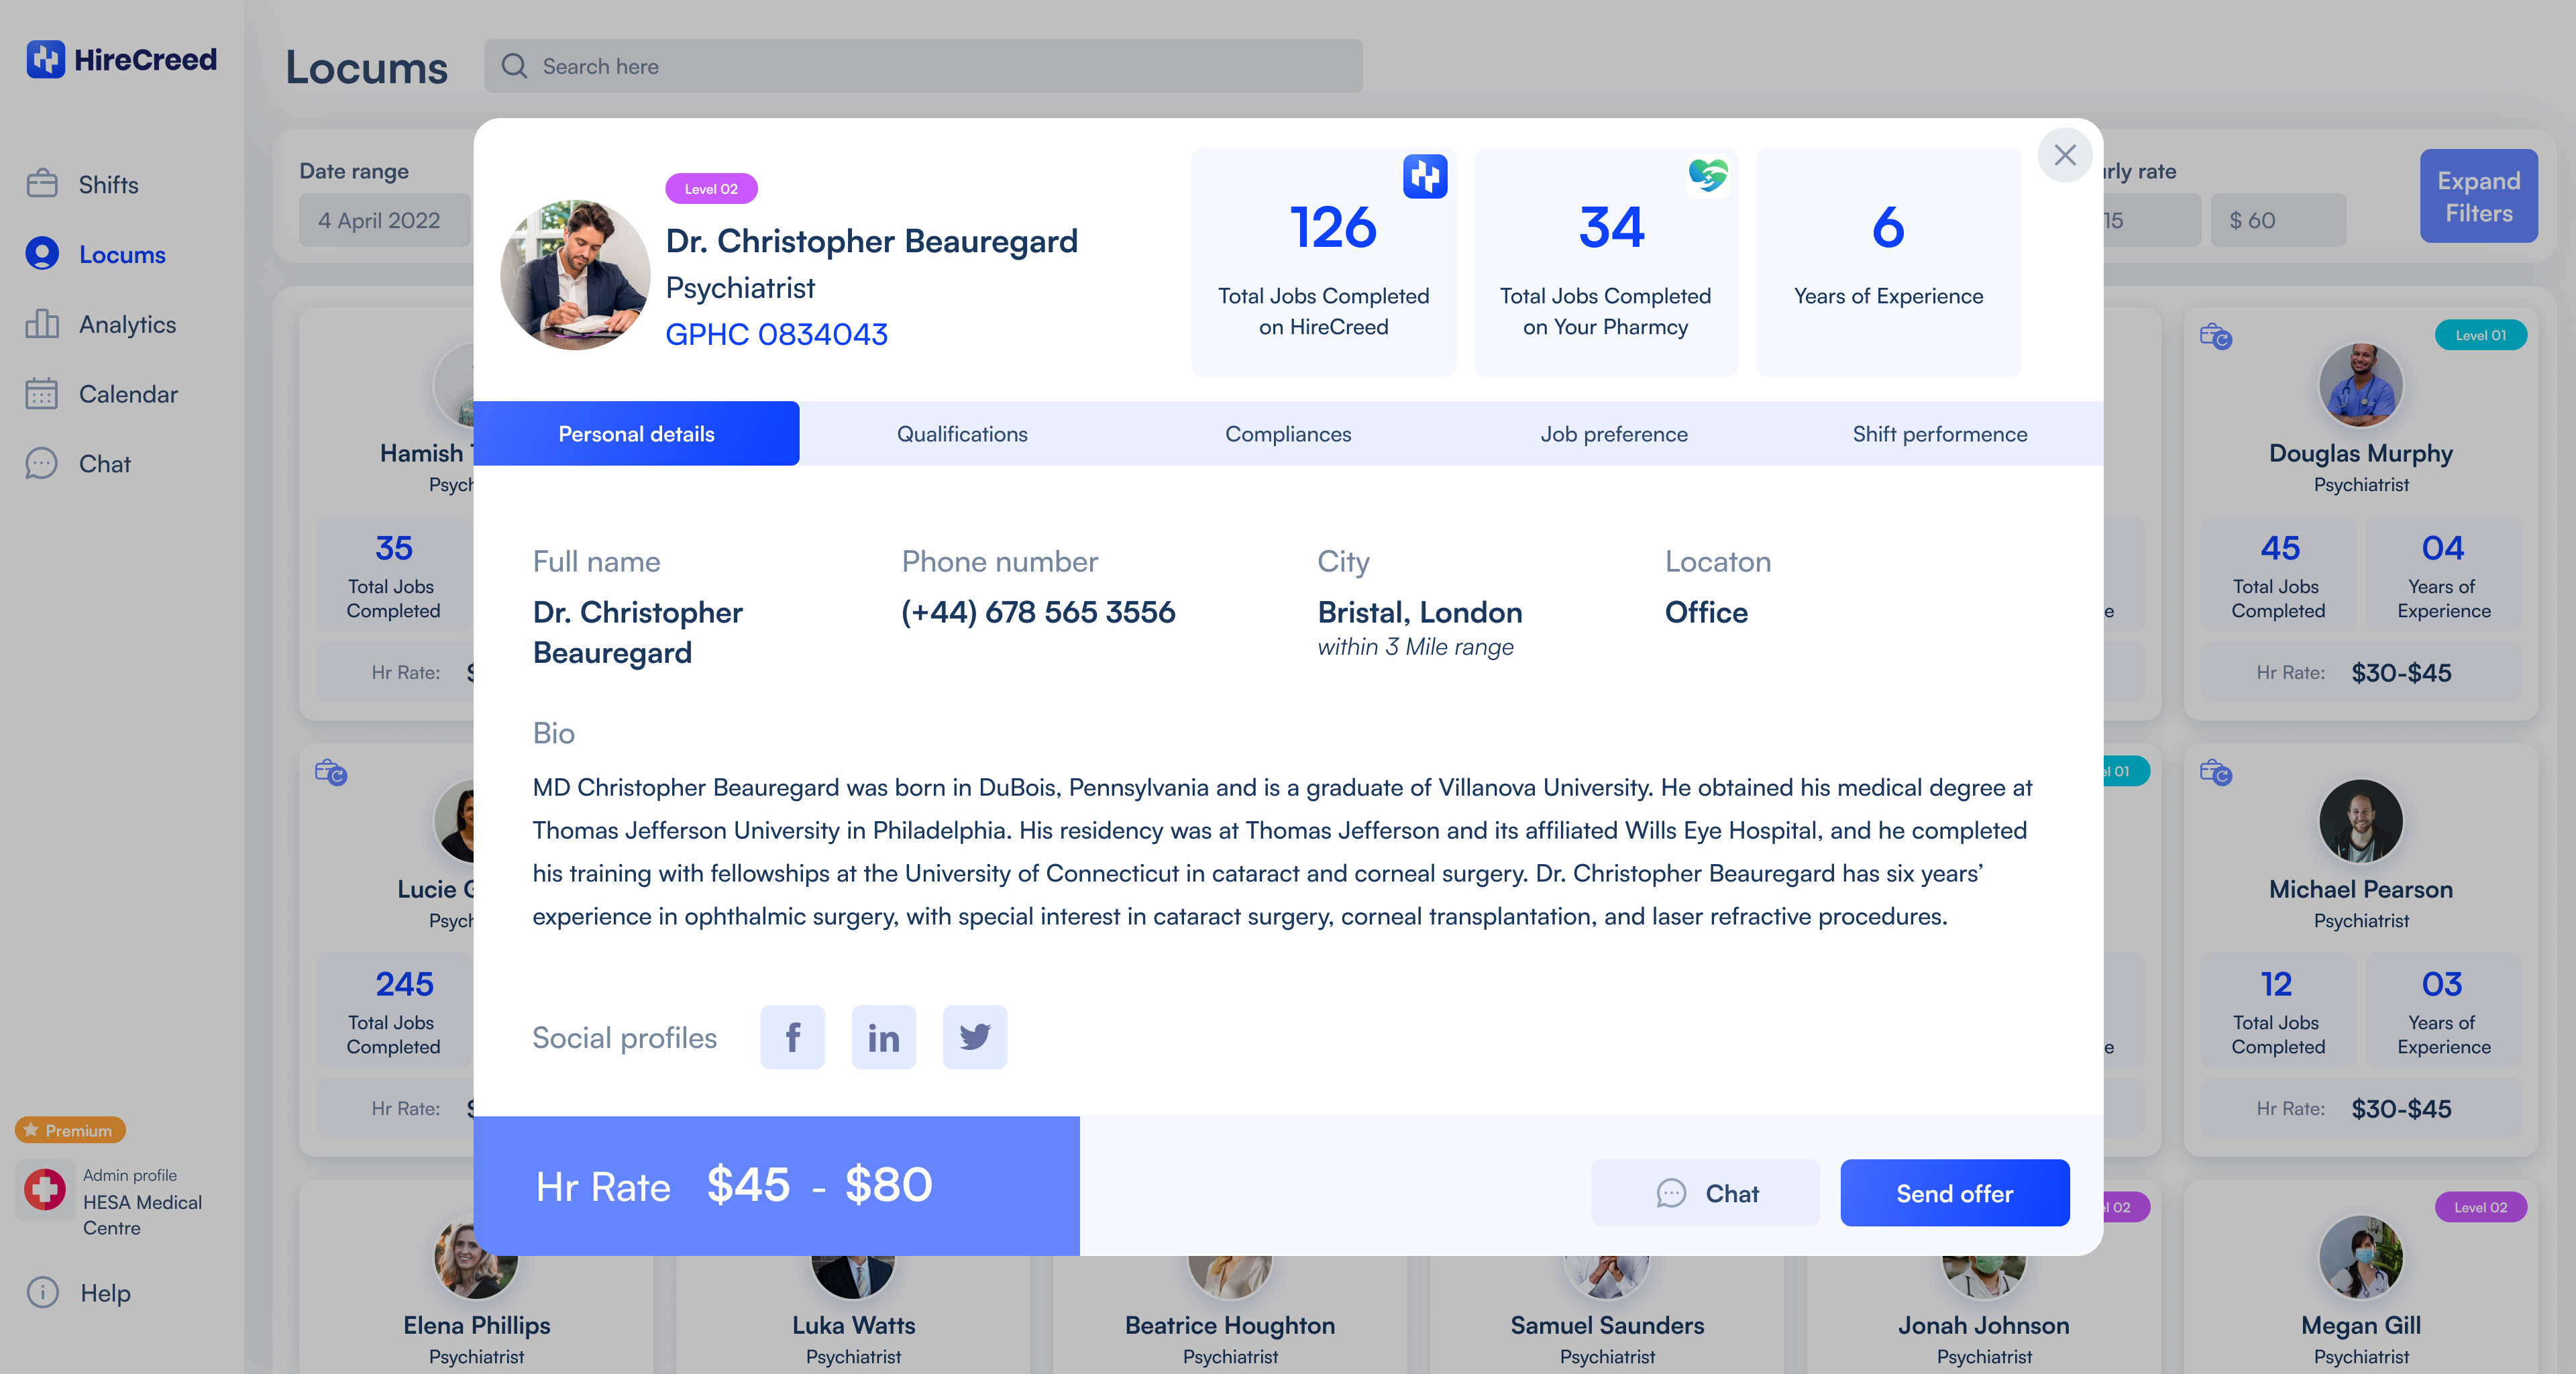
Task: Select the Locums sidebar icon
Action: 42,254
